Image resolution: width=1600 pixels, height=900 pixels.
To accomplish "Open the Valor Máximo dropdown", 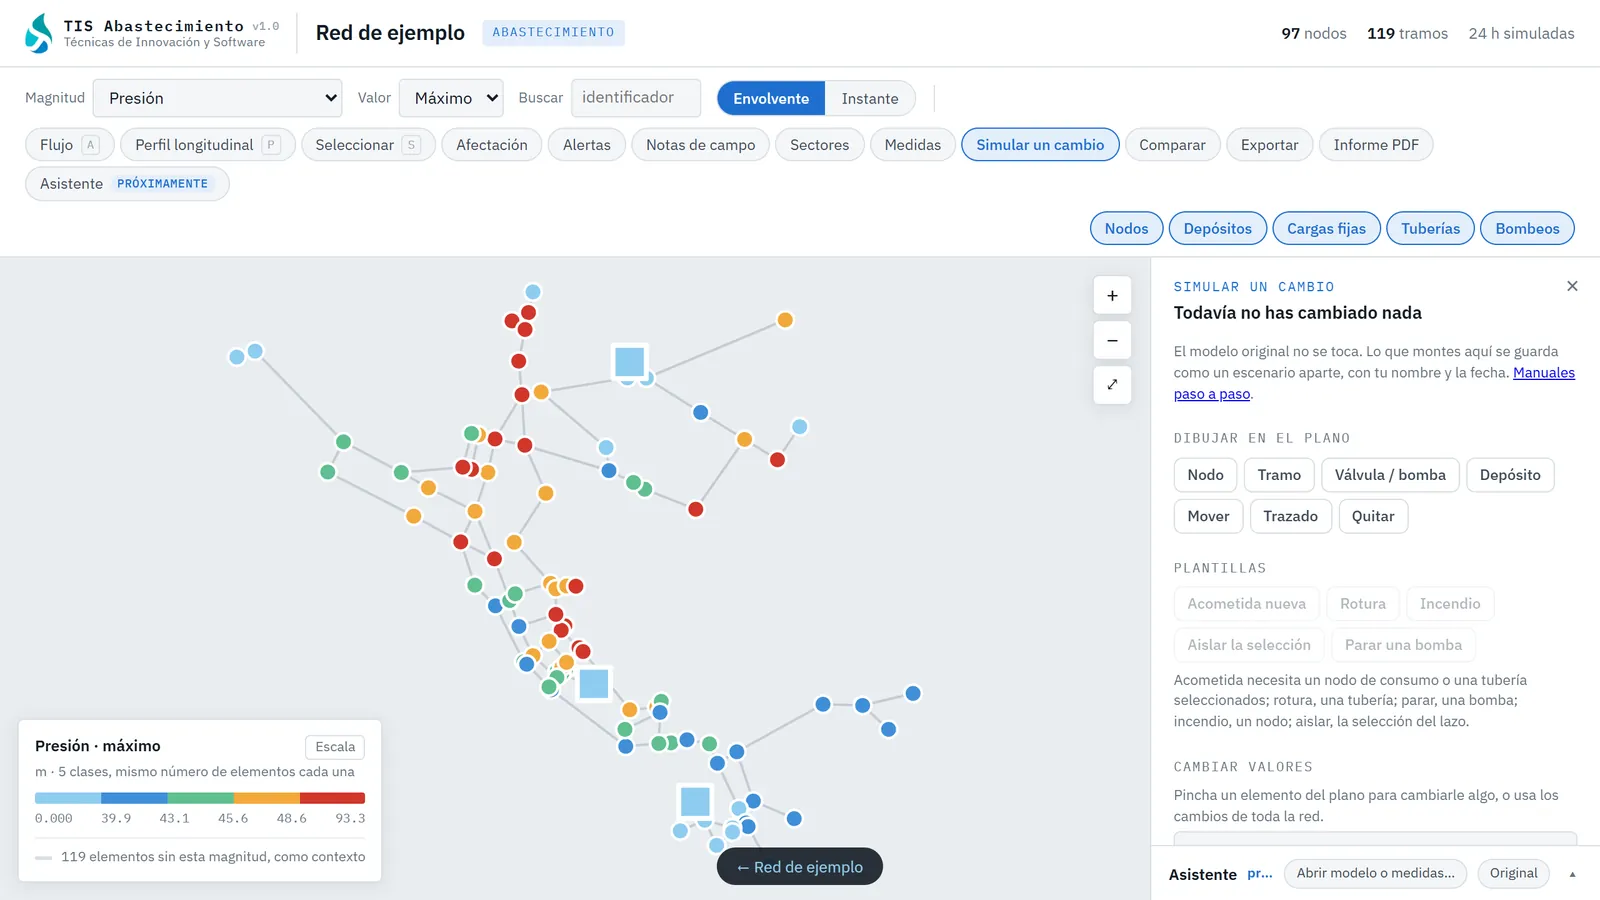I will (x=451, y=98).
